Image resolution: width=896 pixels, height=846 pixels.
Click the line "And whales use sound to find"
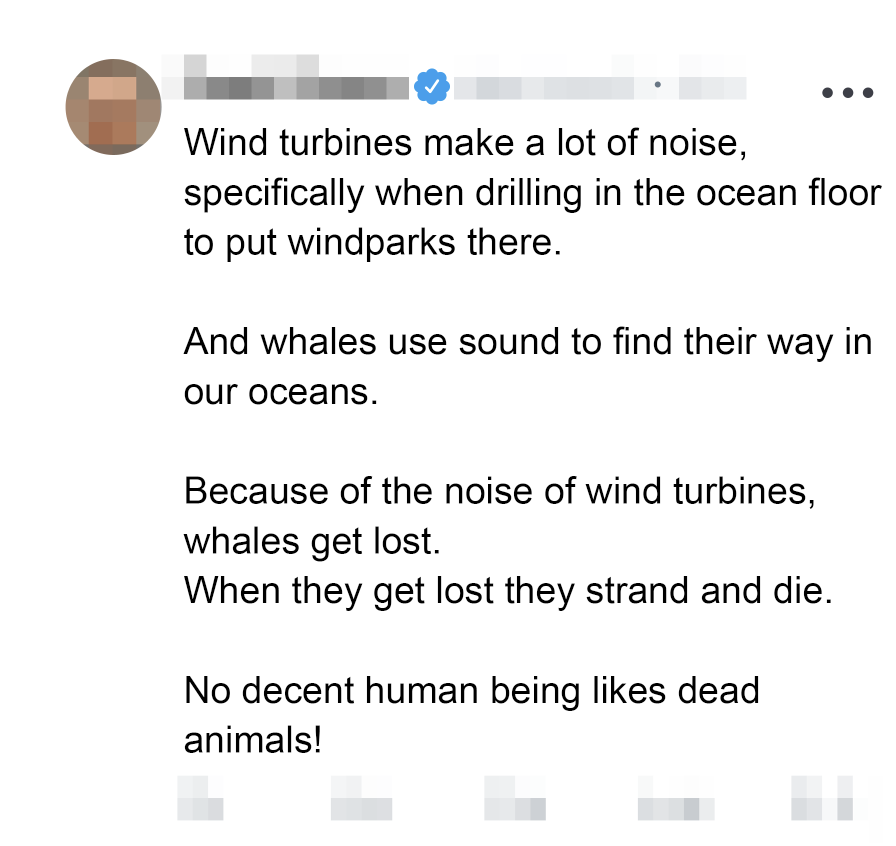[x=528, y=343]
